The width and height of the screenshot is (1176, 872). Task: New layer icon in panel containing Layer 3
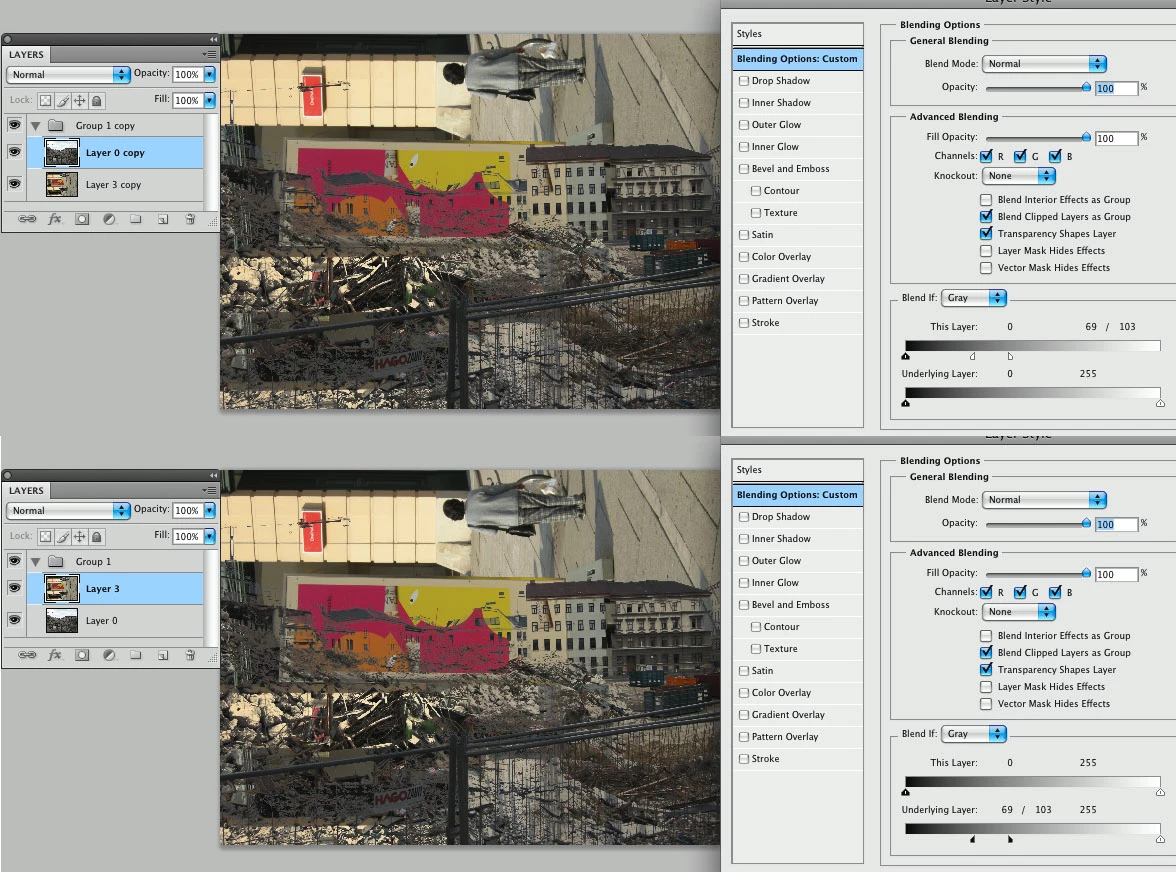click(x=163, y=655)
